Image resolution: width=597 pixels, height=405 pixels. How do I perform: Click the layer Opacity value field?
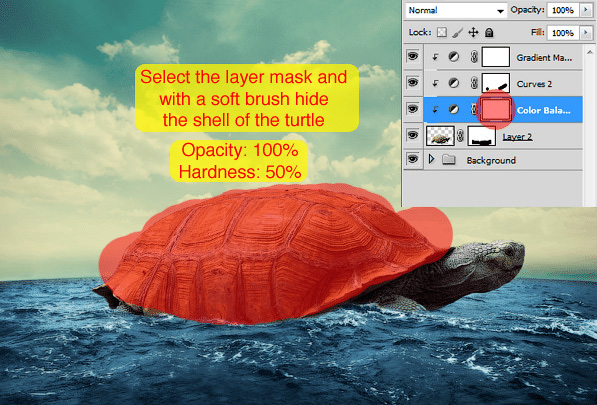coord(563,11)
